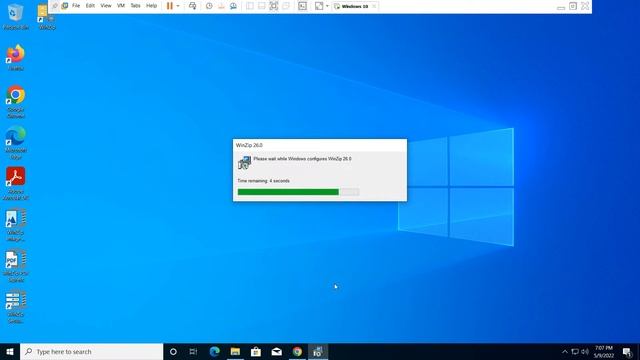Expand the stretch guest dropdown arrow
Image resolution: width=640 pixels, height=360 pixels.
[x=327, y=6]
